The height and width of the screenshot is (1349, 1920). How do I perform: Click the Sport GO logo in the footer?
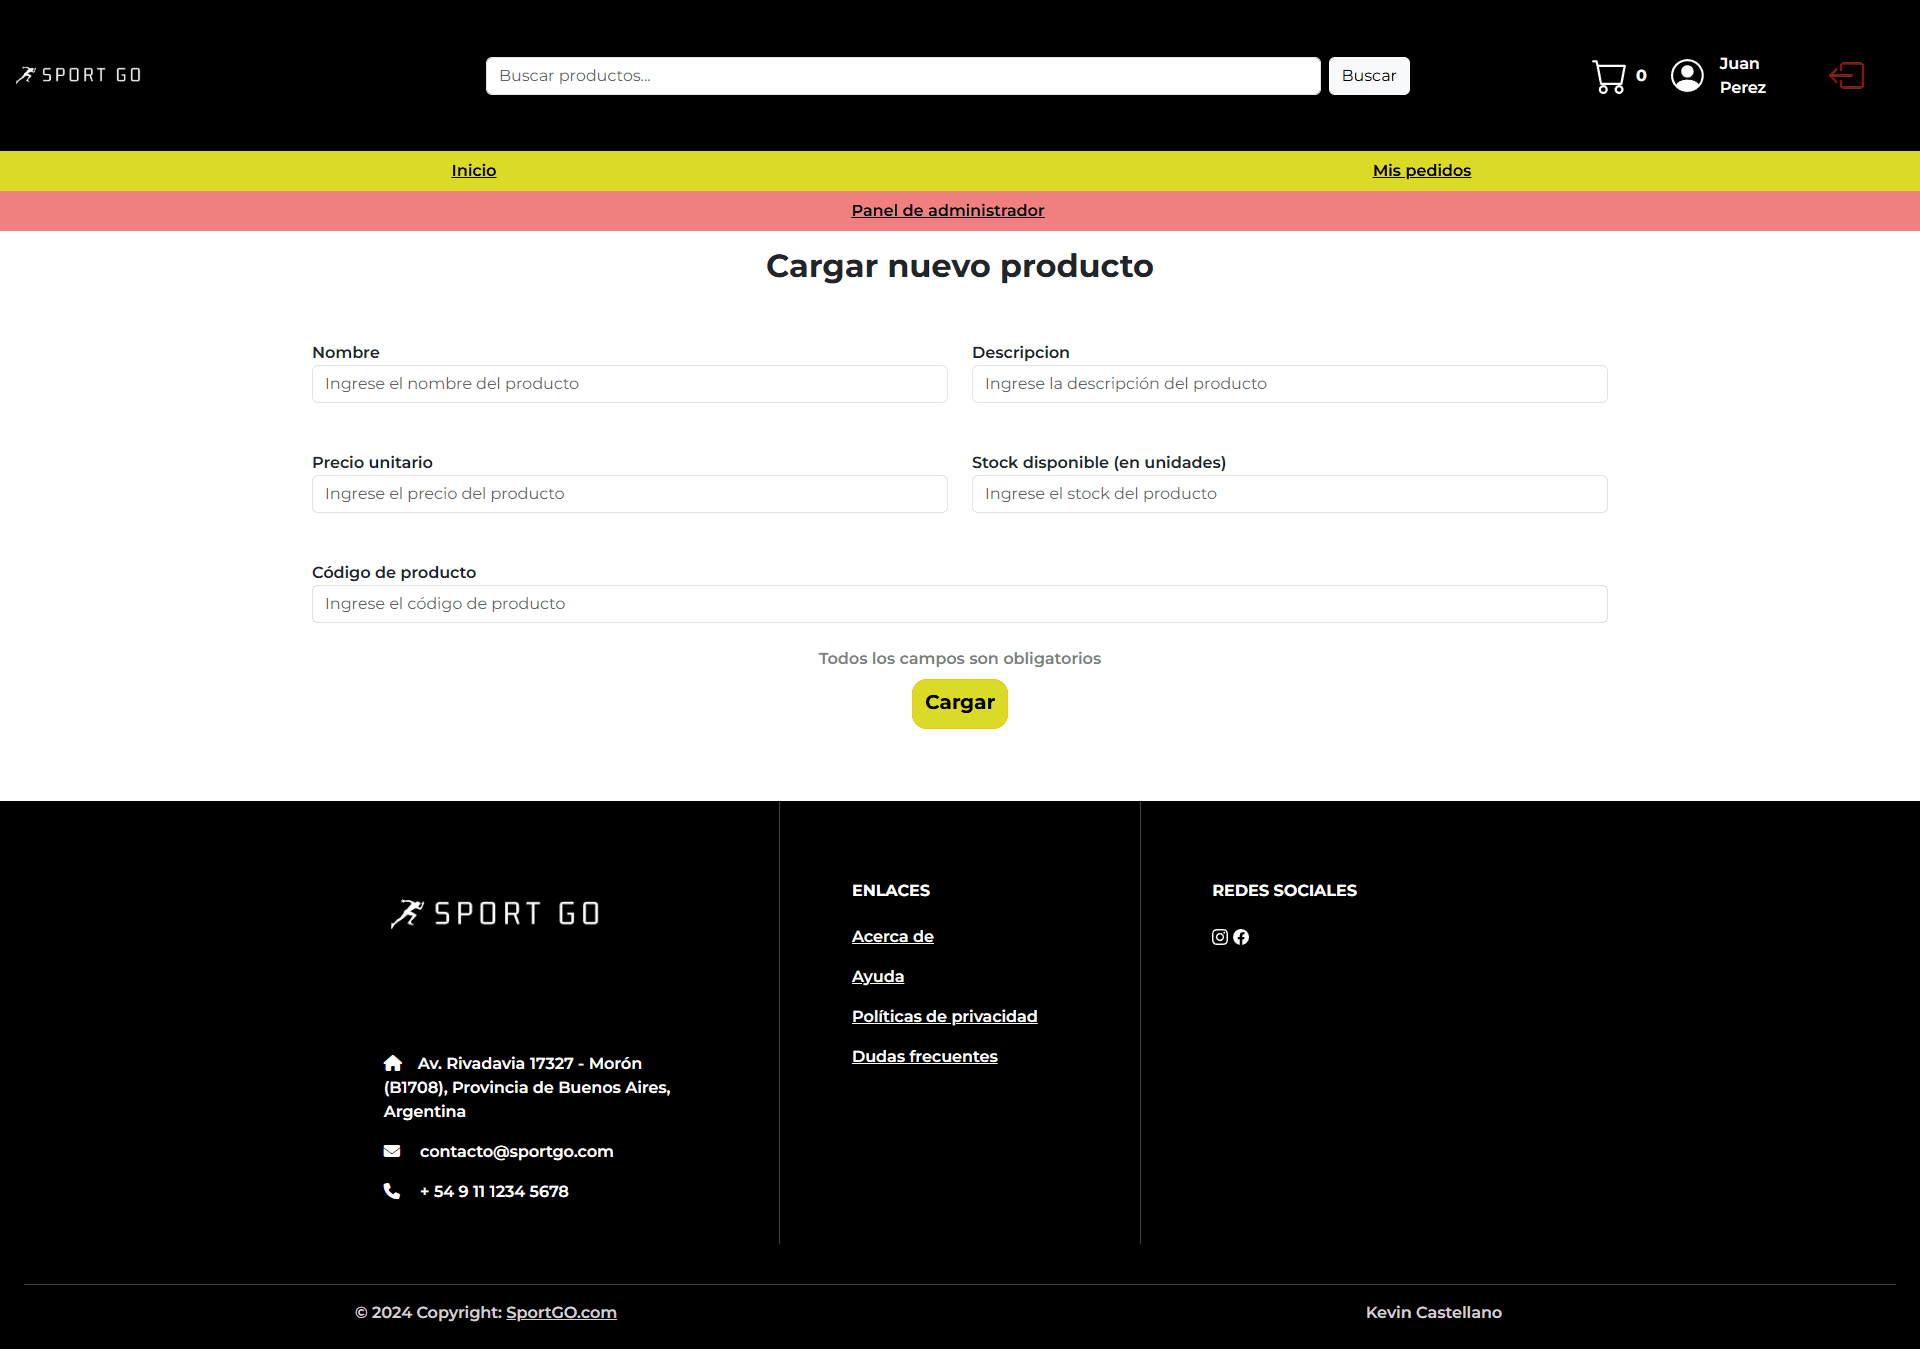coord(494,911)
